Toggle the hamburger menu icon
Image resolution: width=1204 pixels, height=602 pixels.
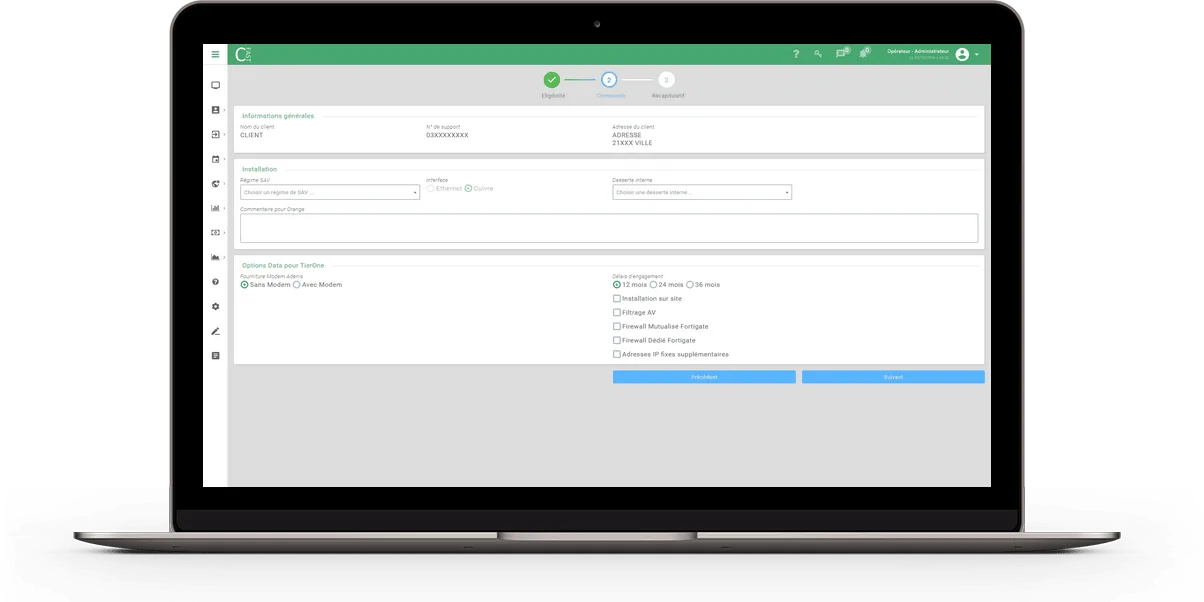click(x=215, y=55)
